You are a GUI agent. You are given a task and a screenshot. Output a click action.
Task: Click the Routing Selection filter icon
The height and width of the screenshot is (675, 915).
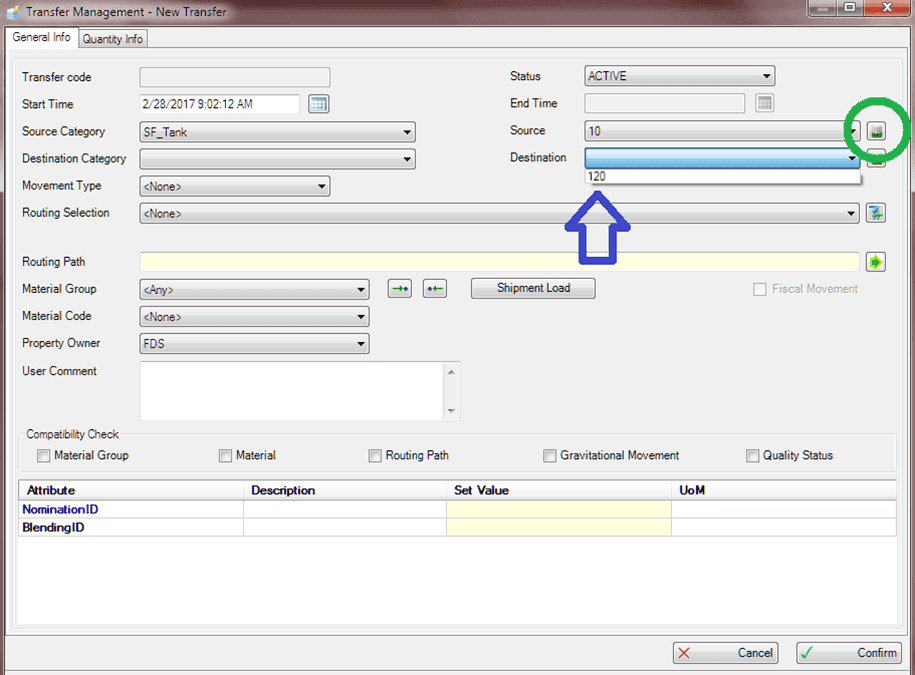click(875, 212)
